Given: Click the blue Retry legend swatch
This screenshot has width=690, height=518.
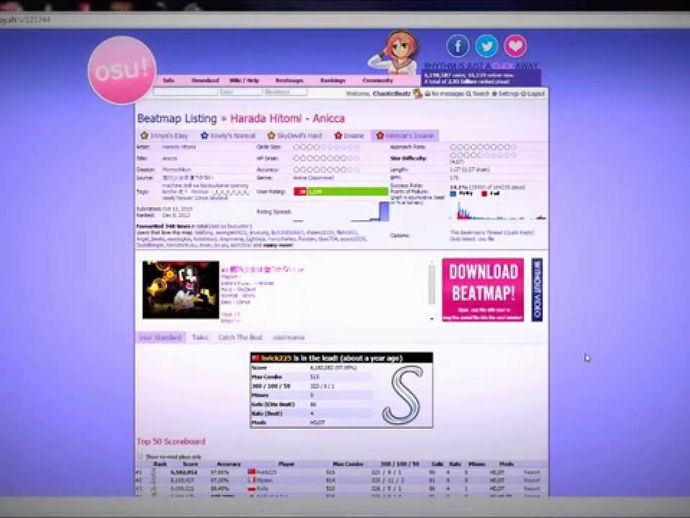Looking at the screenshot, I should point(453,194).
